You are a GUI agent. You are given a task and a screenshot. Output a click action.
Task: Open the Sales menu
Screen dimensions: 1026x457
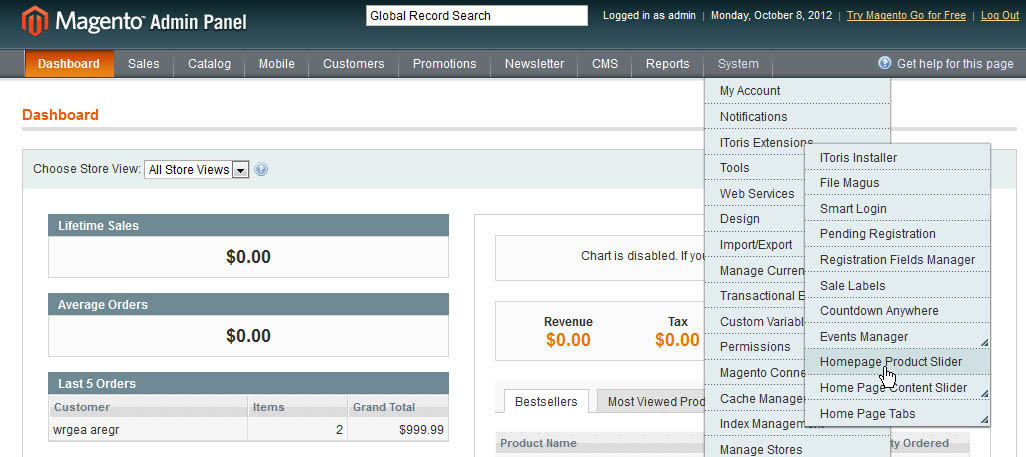[143, 64]
